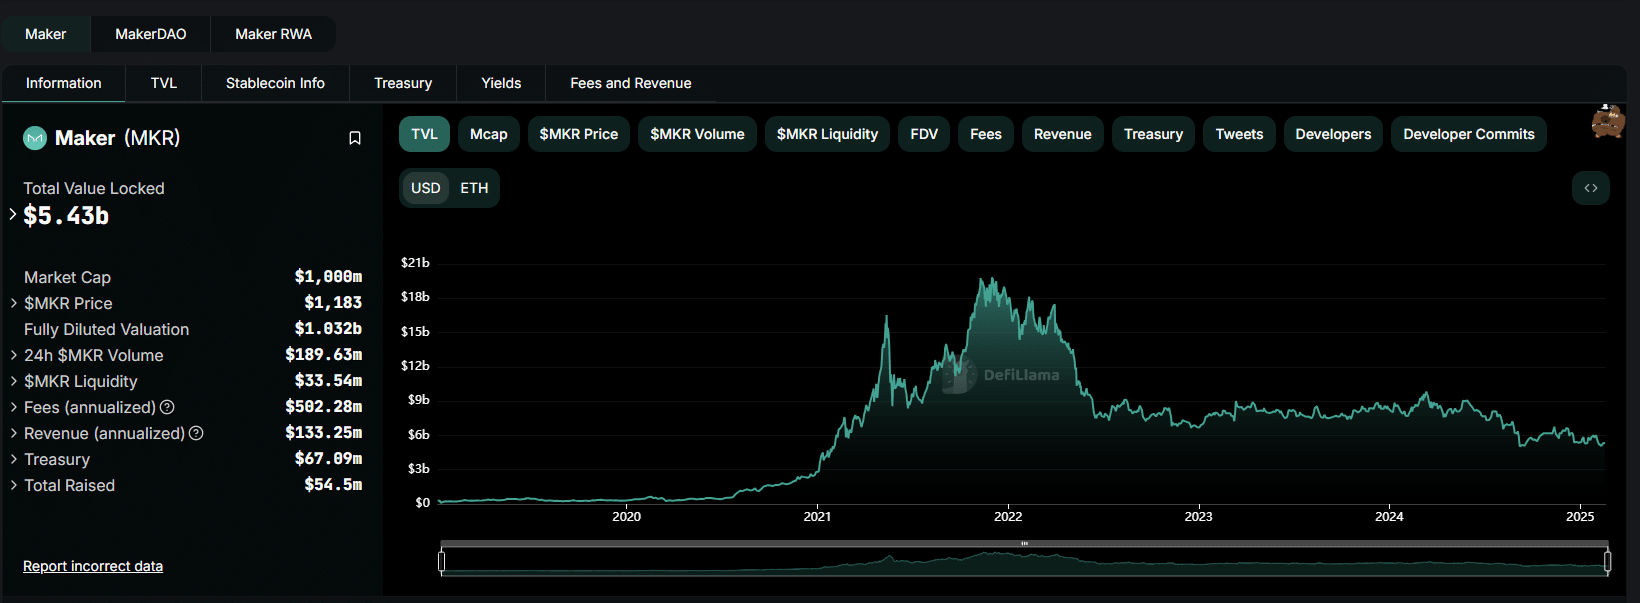Expand the Fees (annualized) row

[13, 407]
